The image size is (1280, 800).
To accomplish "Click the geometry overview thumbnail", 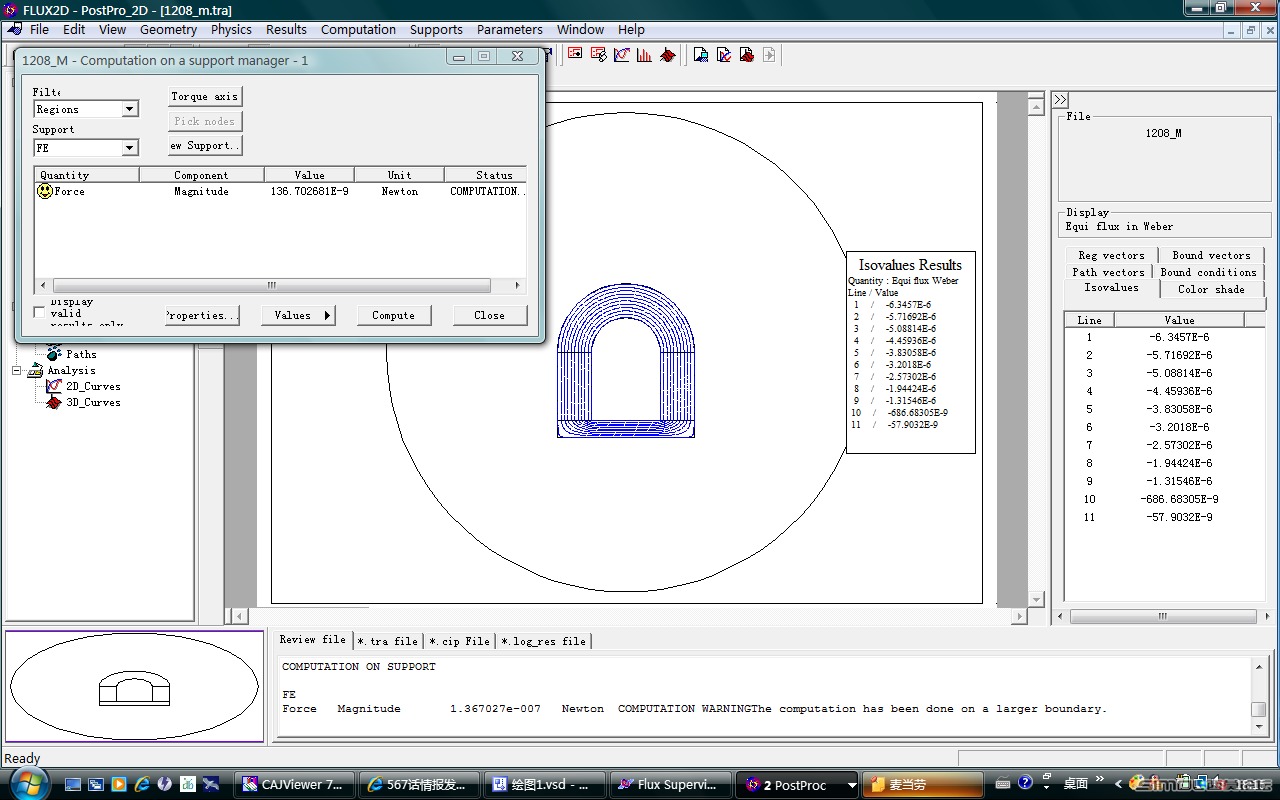I will 134,688.
